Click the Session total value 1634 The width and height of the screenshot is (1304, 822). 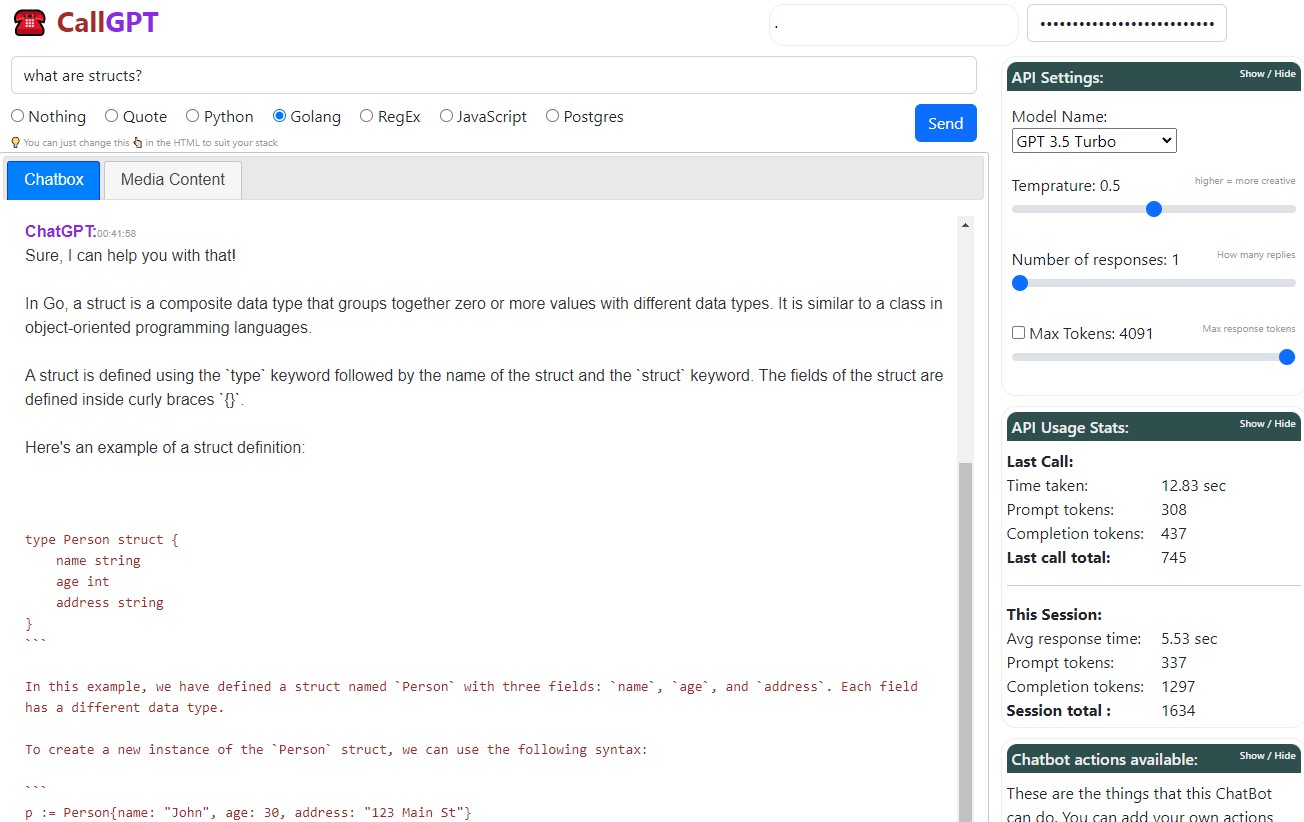pyautogui.click(x=1178, y=711)
